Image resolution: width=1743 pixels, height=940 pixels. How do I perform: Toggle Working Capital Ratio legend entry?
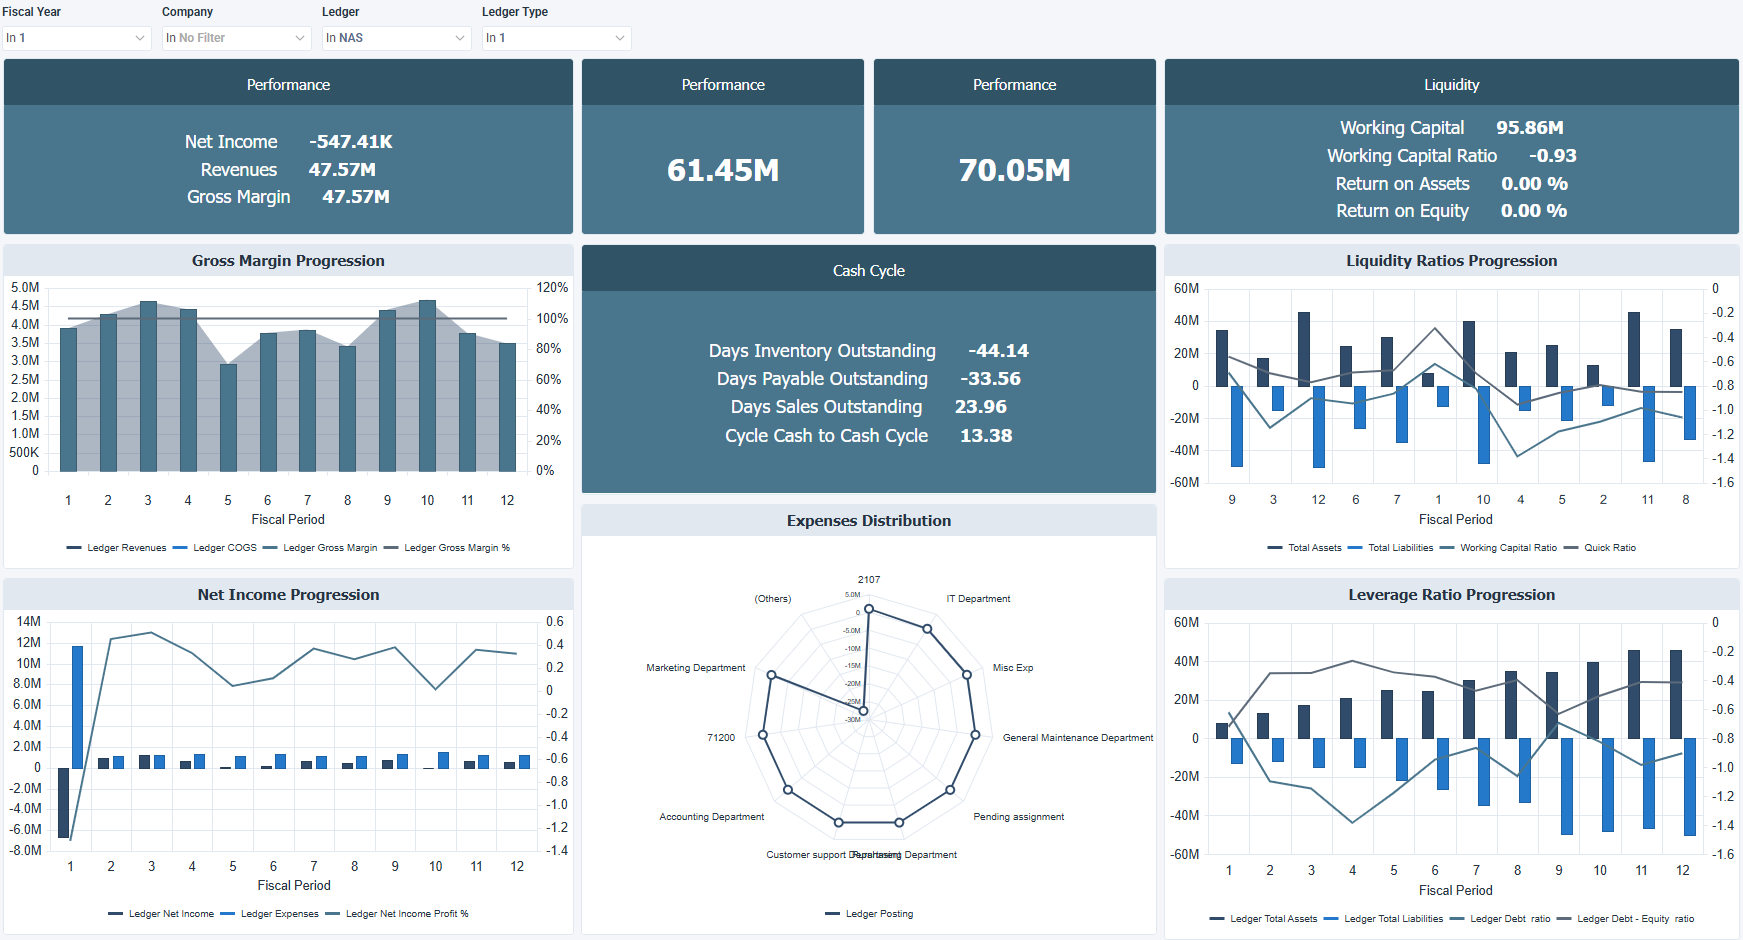(x=1498, y=548)
